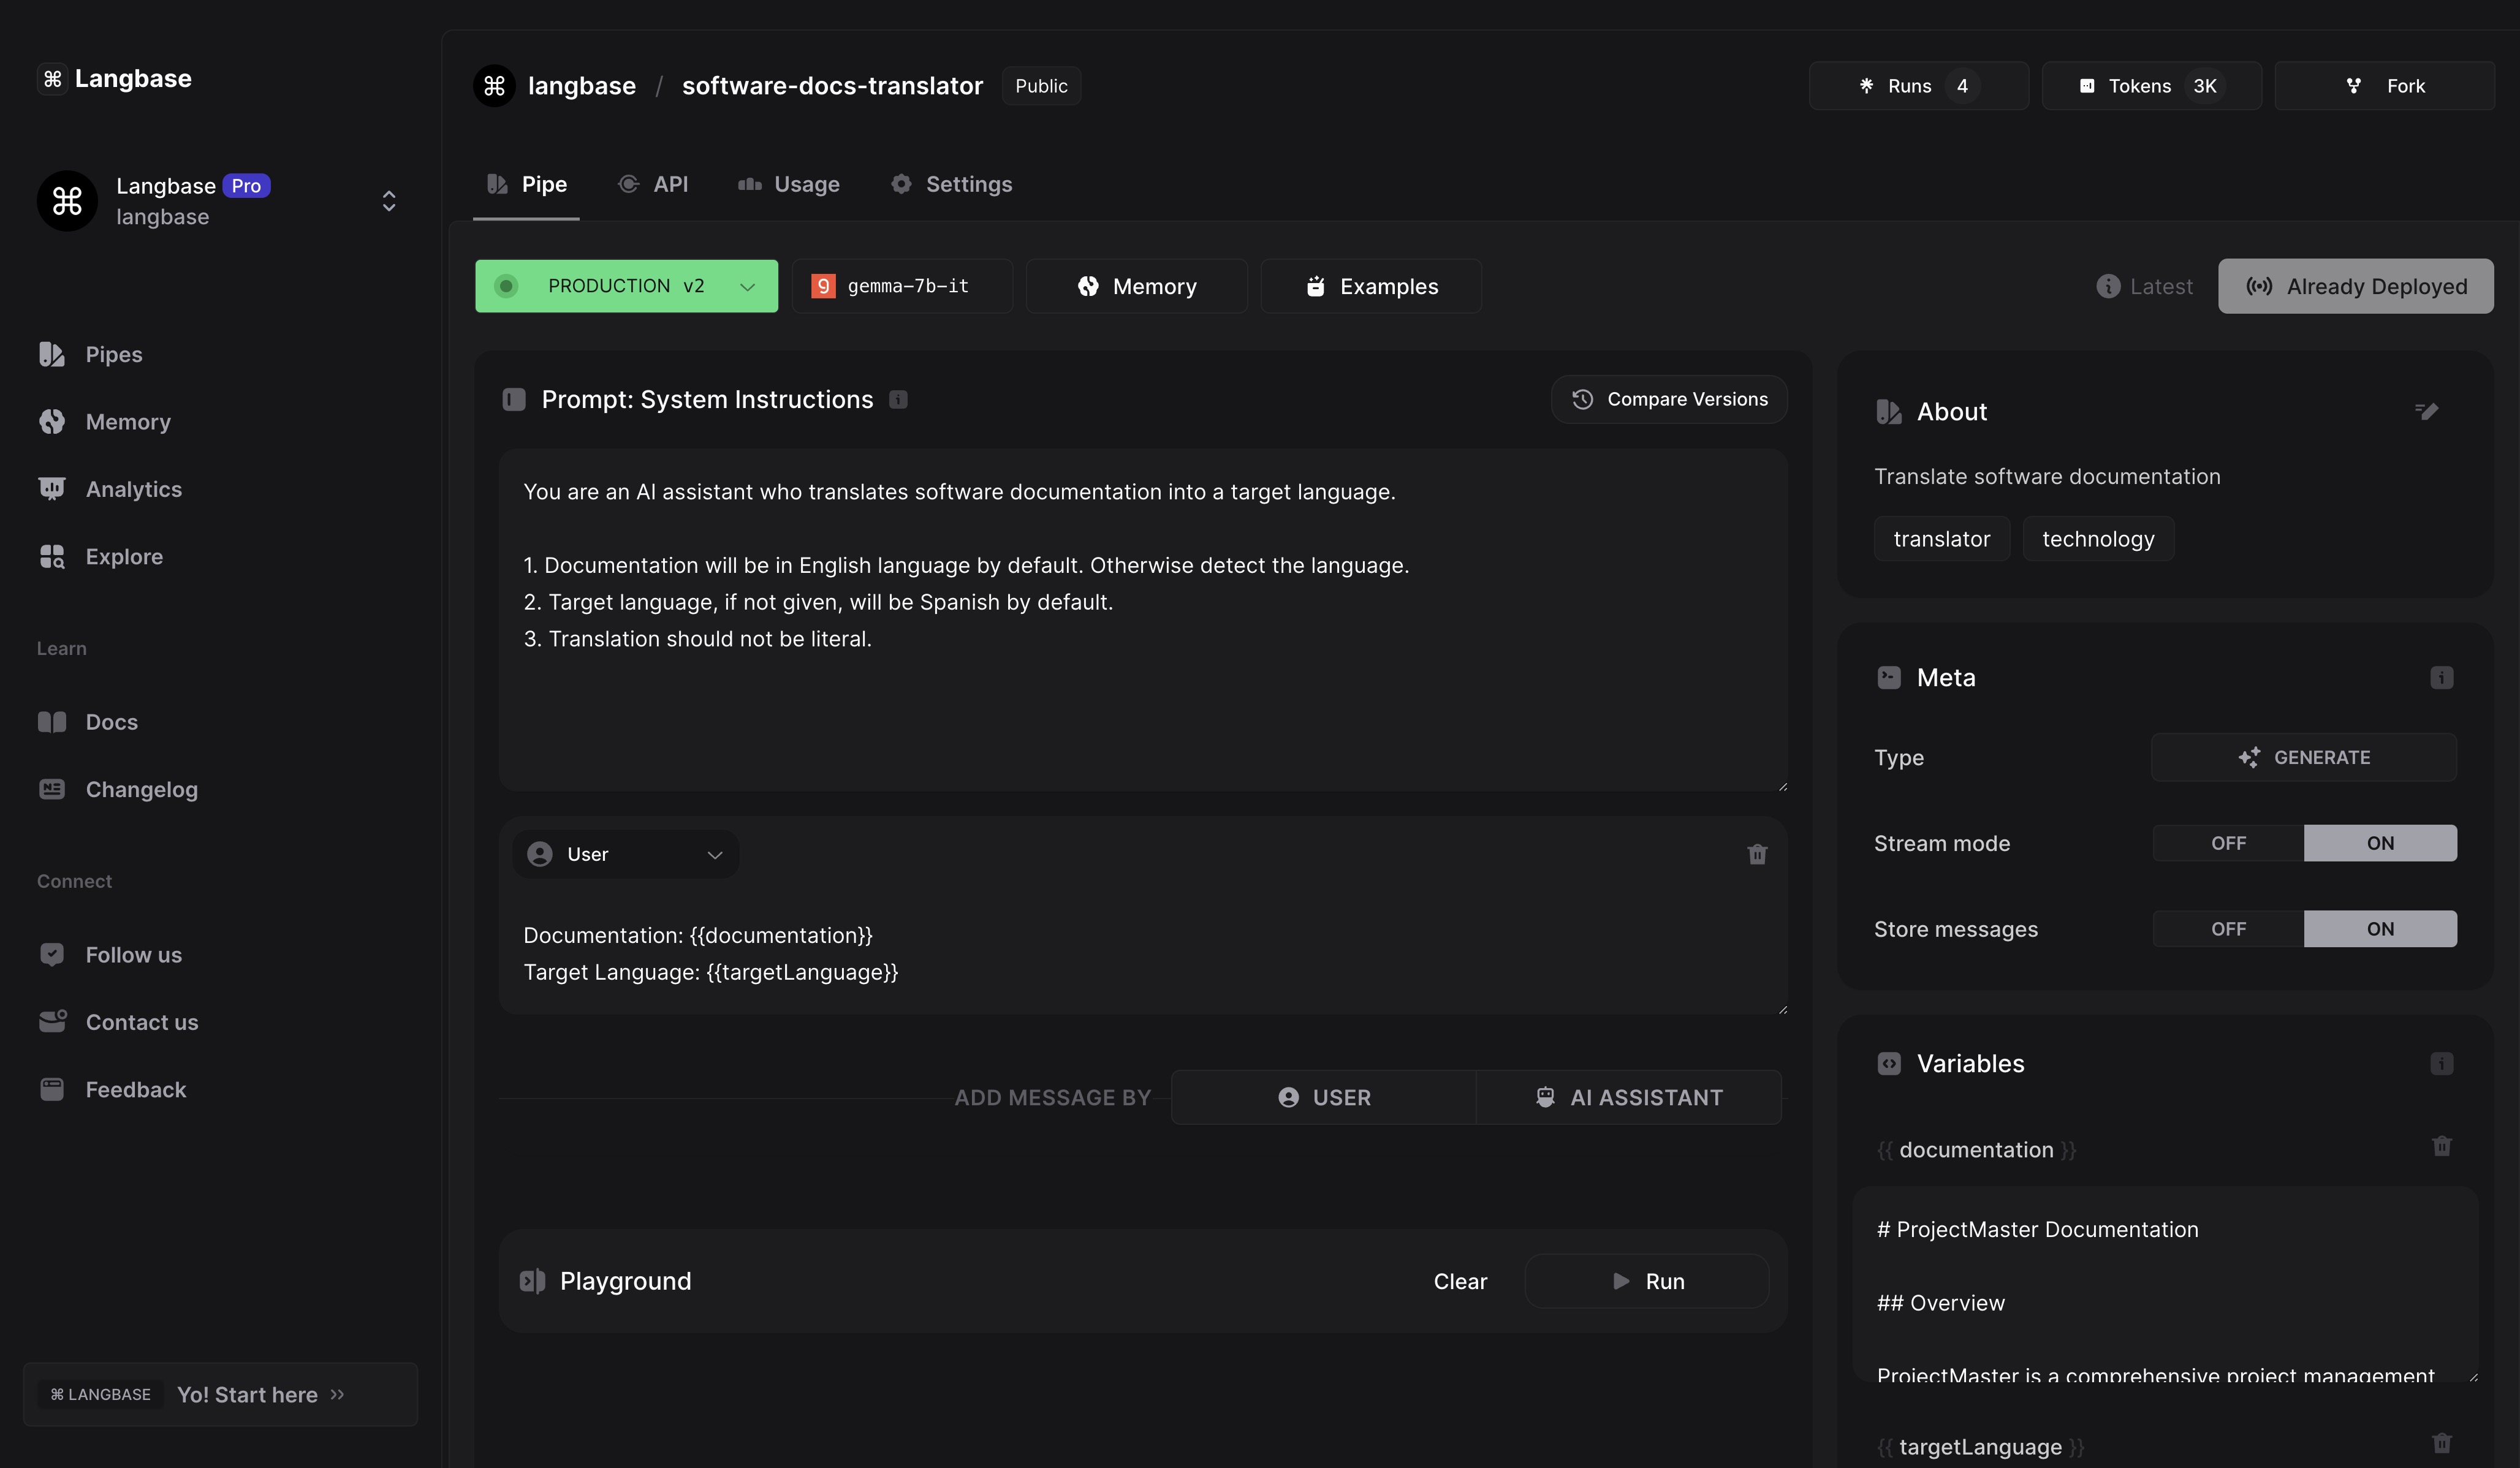Open the Analytics sidebar item
The image size is (2520, 1468).
(133, 489)
